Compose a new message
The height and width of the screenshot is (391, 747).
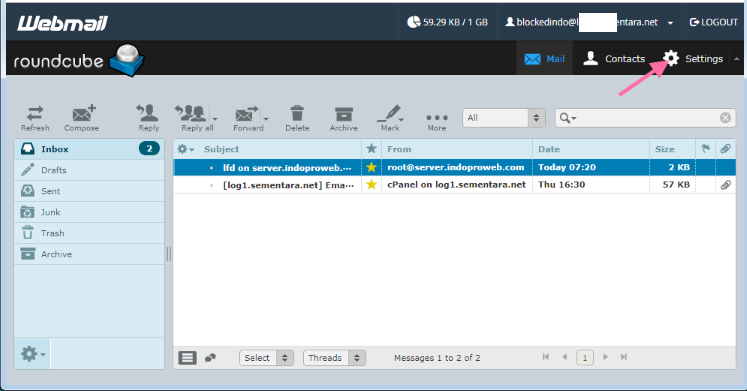tap(81, 118)
